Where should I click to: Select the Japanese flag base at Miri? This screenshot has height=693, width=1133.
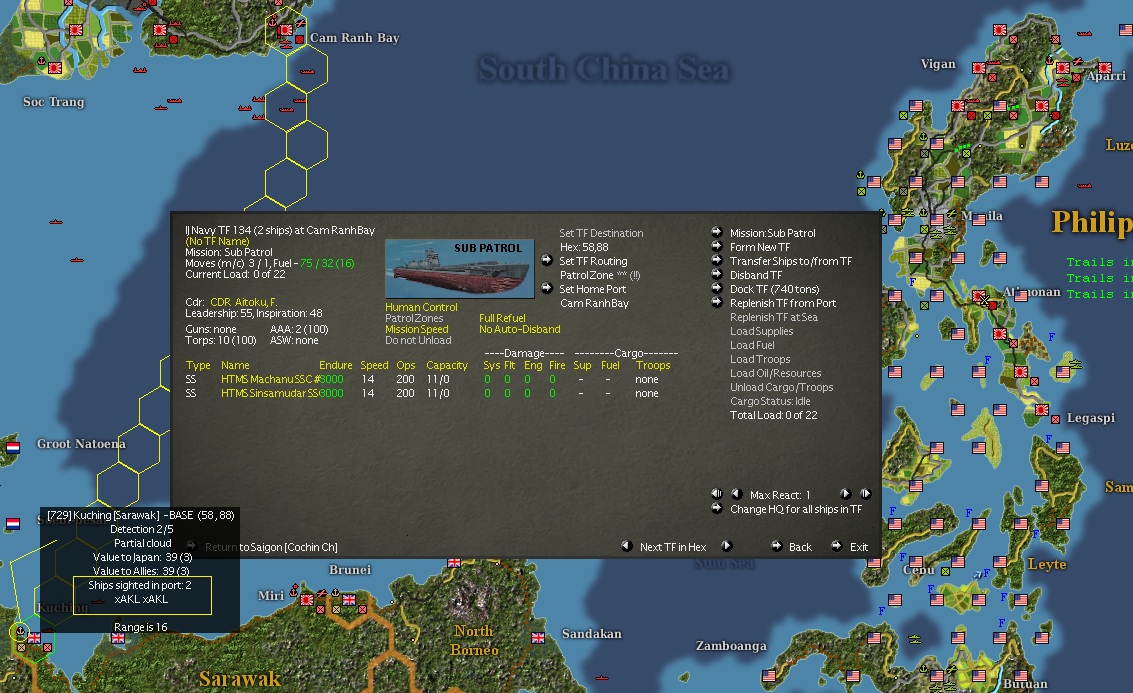[x=306, y=599]
